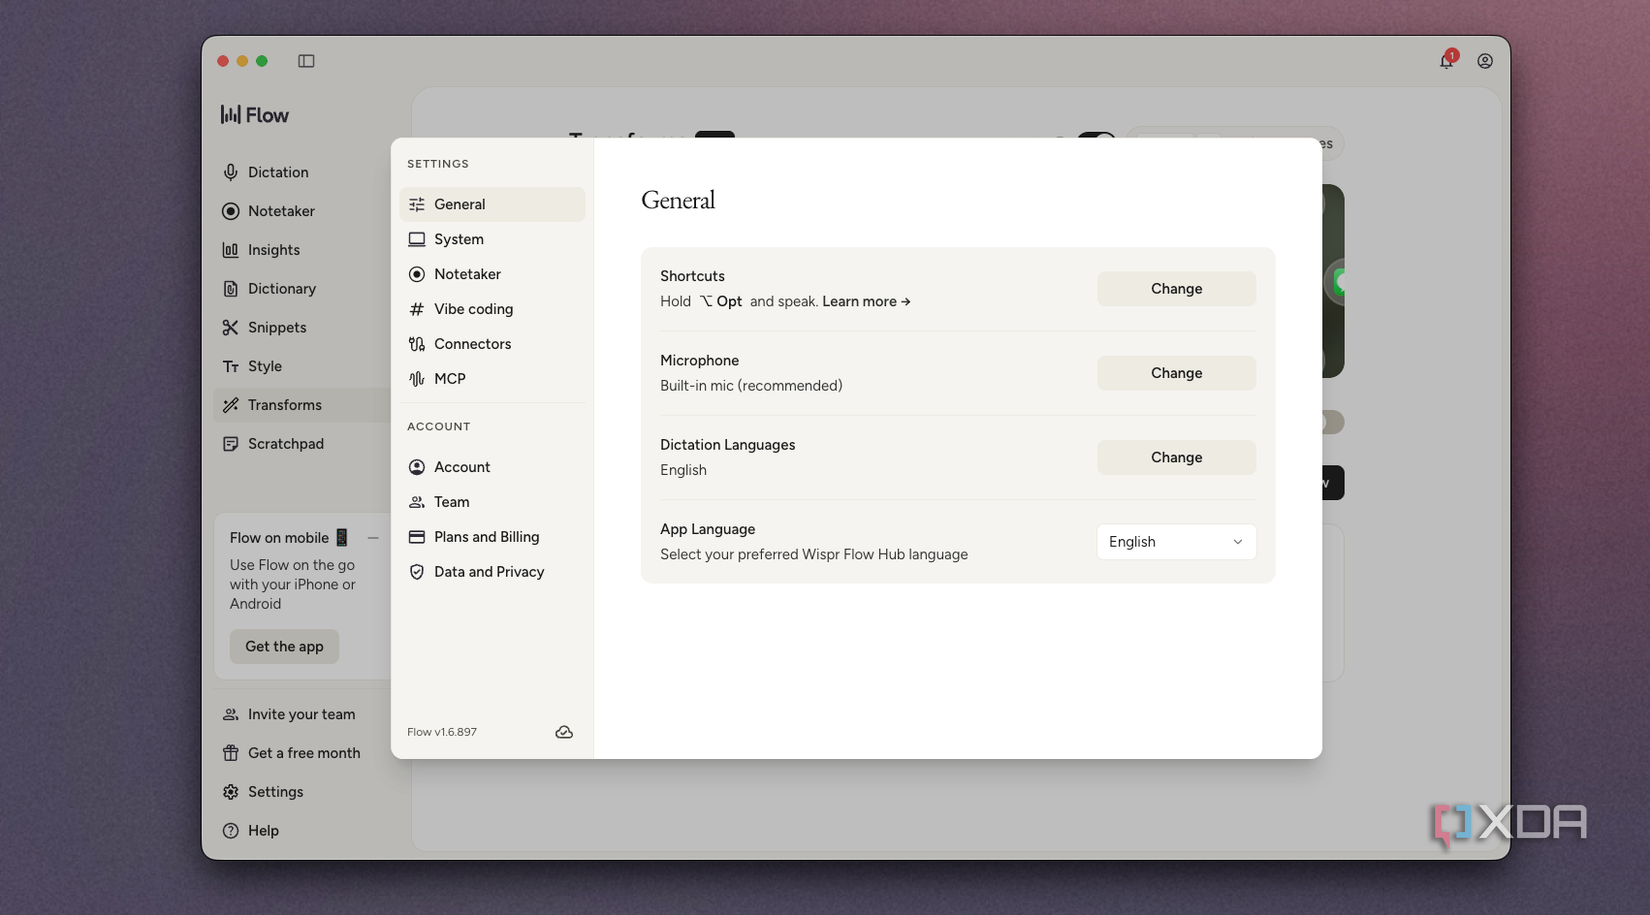Click the Vibe coding hash icon

pos(417,309)
